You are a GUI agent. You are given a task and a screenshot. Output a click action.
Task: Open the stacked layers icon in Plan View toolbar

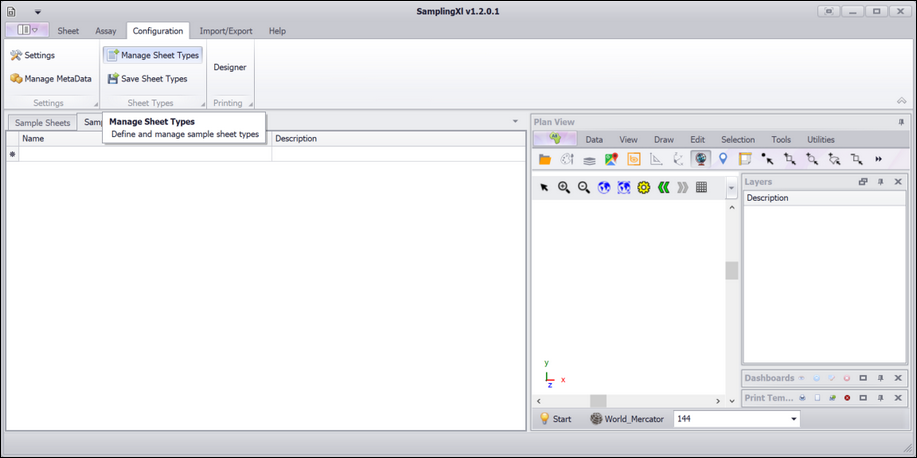click(590, 159)
